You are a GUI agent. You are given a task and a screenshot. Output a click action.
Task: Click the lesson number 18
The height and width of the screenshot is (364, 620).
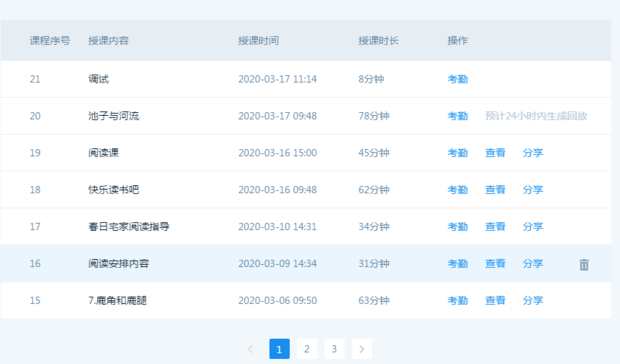pyautogui.click(x=35, y=190)
